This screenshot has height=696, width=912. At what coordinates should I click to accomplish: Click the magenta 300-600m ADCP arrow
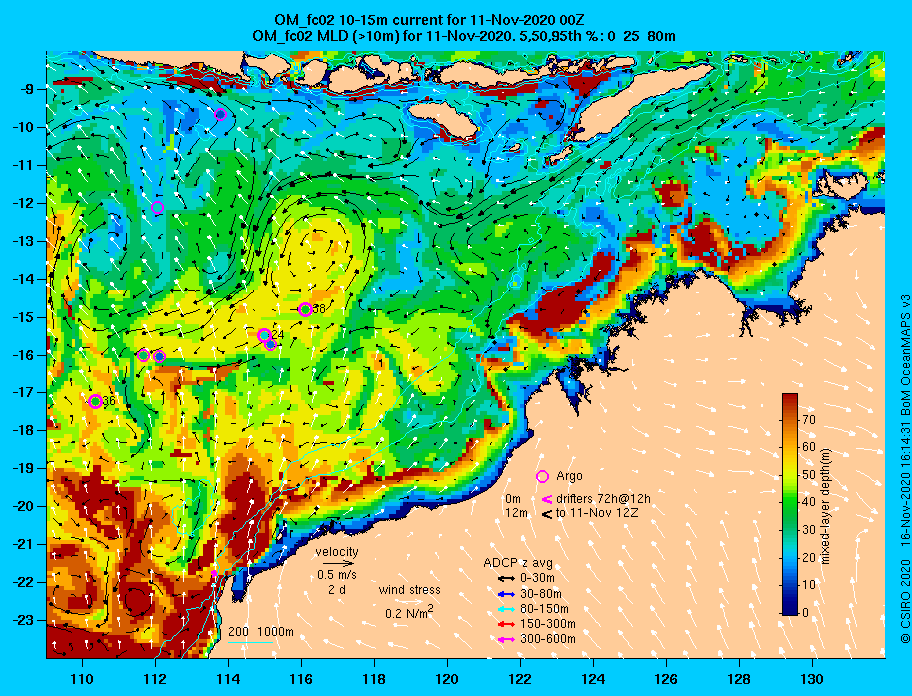tap(507, 640)
